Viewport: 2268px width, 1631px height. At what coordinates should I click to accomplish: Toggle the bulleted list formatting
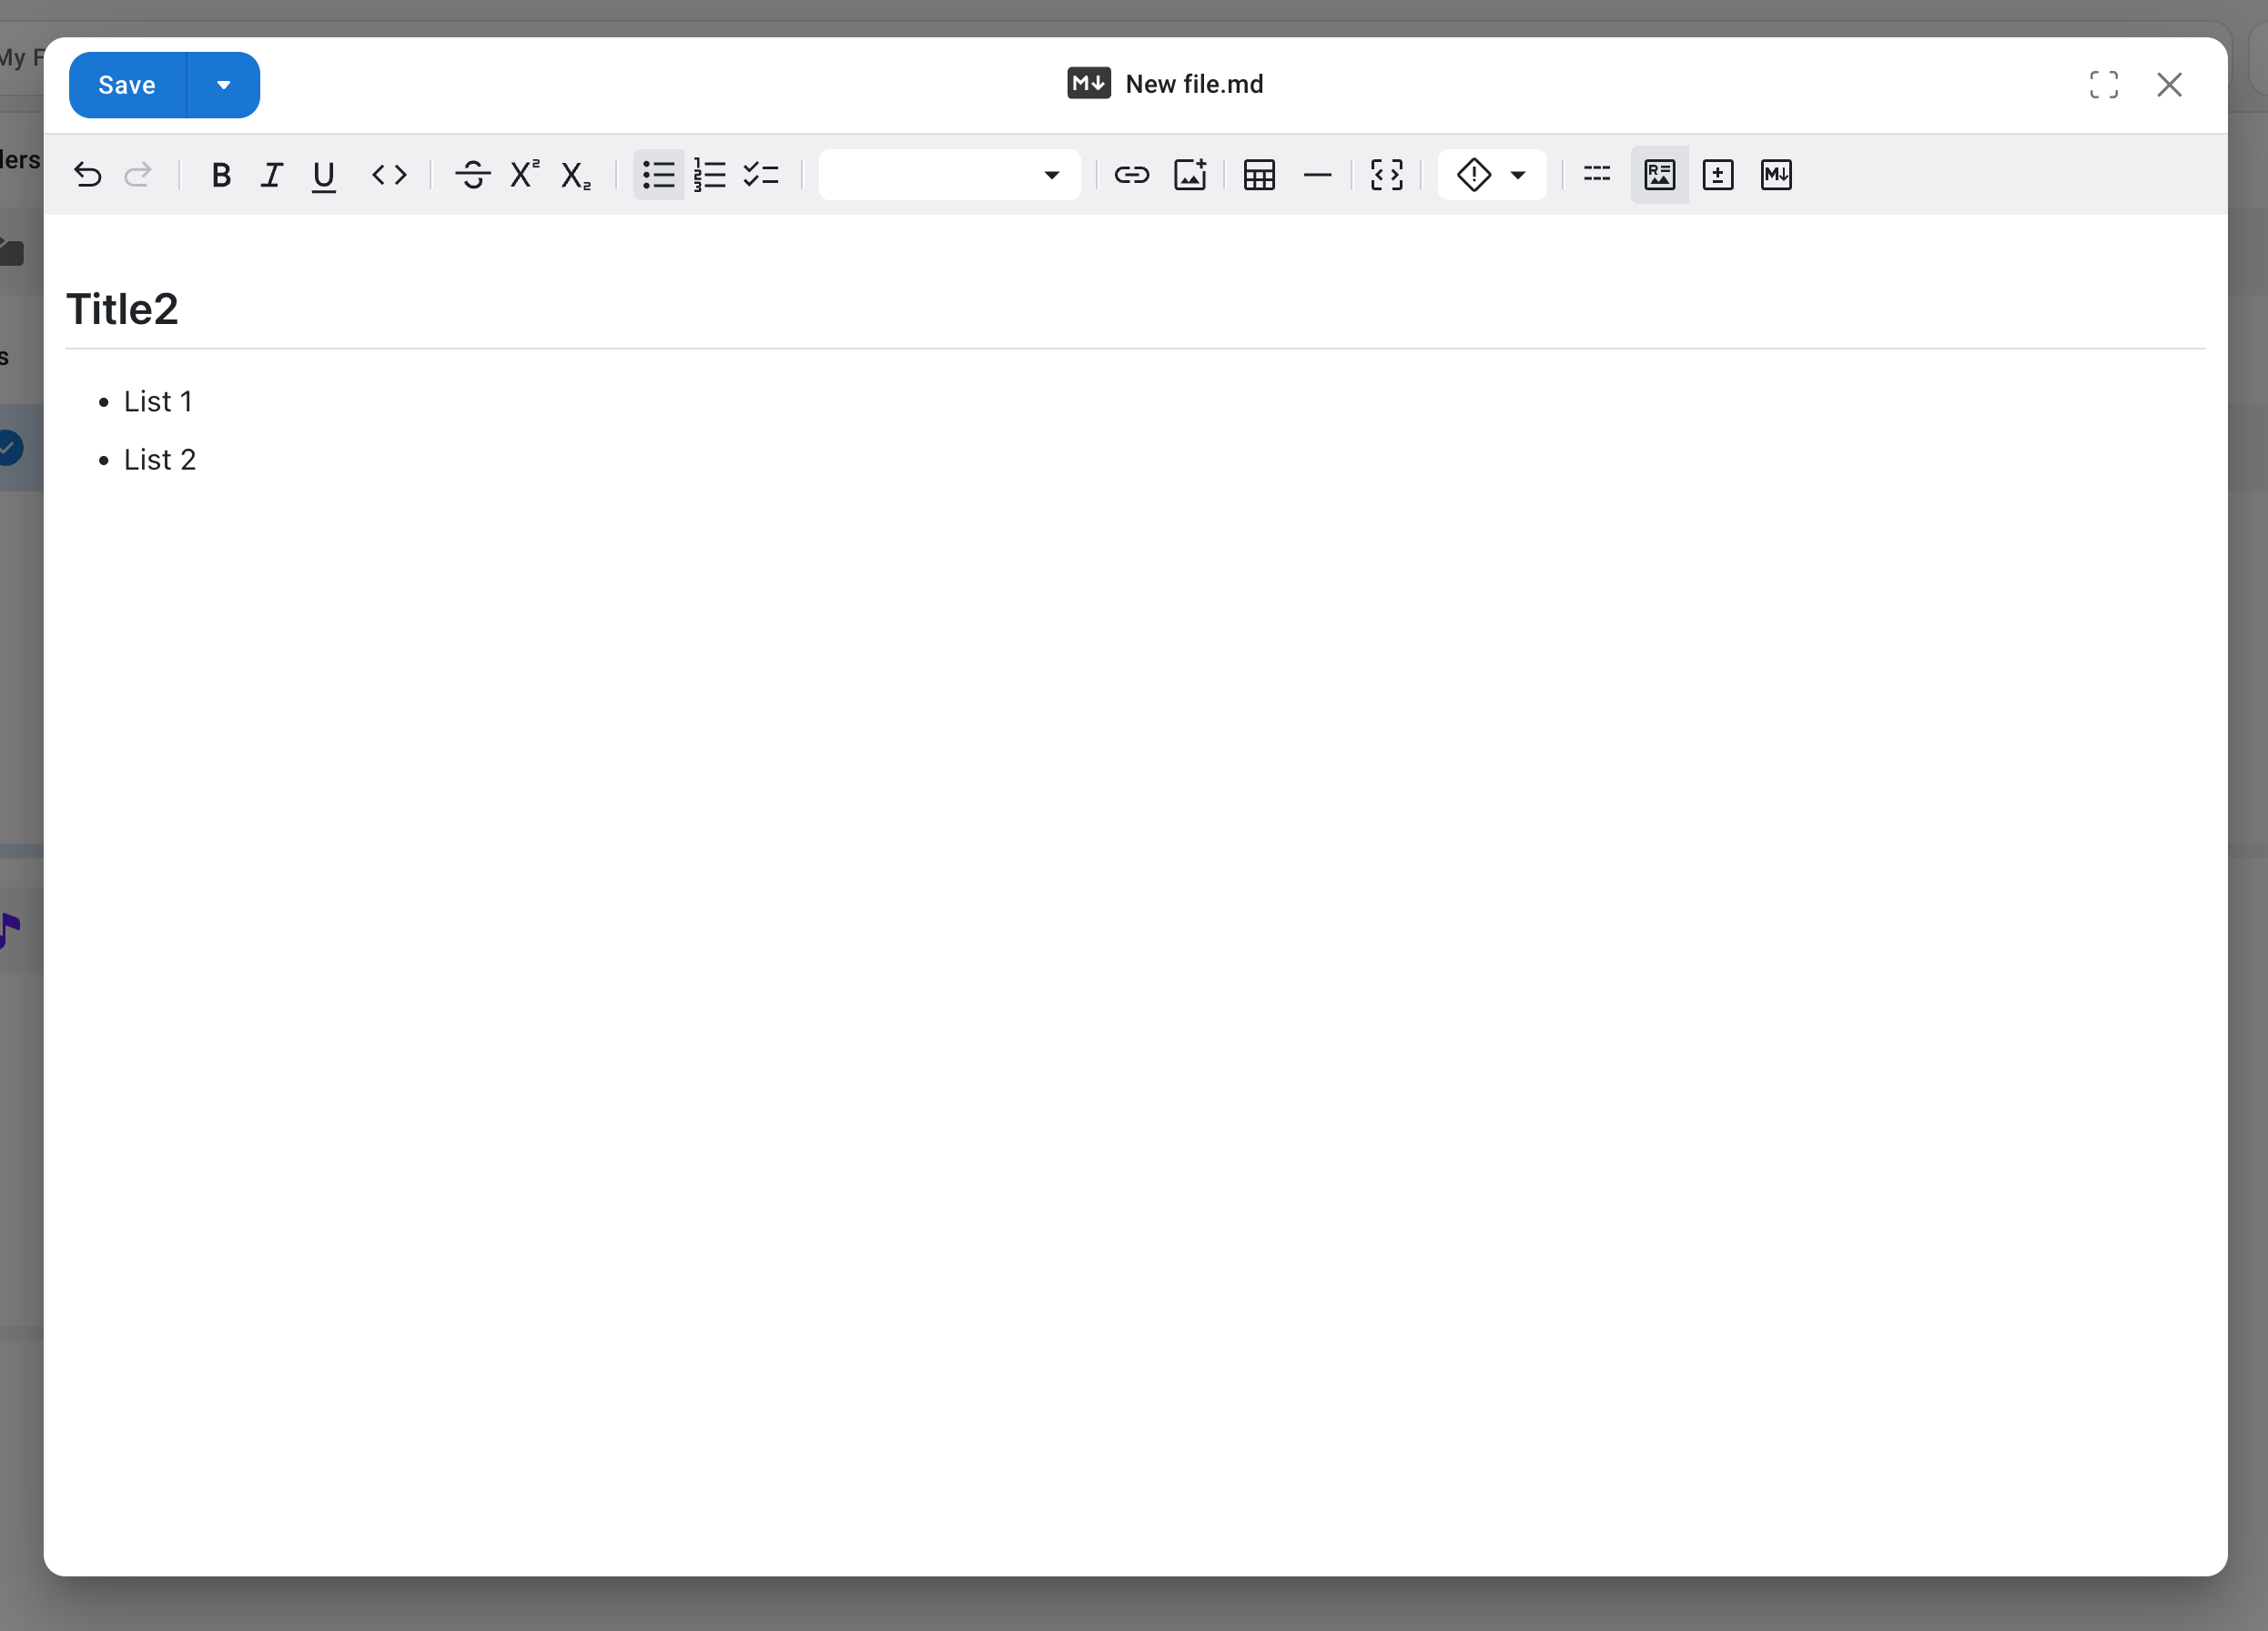pos(658,174)
